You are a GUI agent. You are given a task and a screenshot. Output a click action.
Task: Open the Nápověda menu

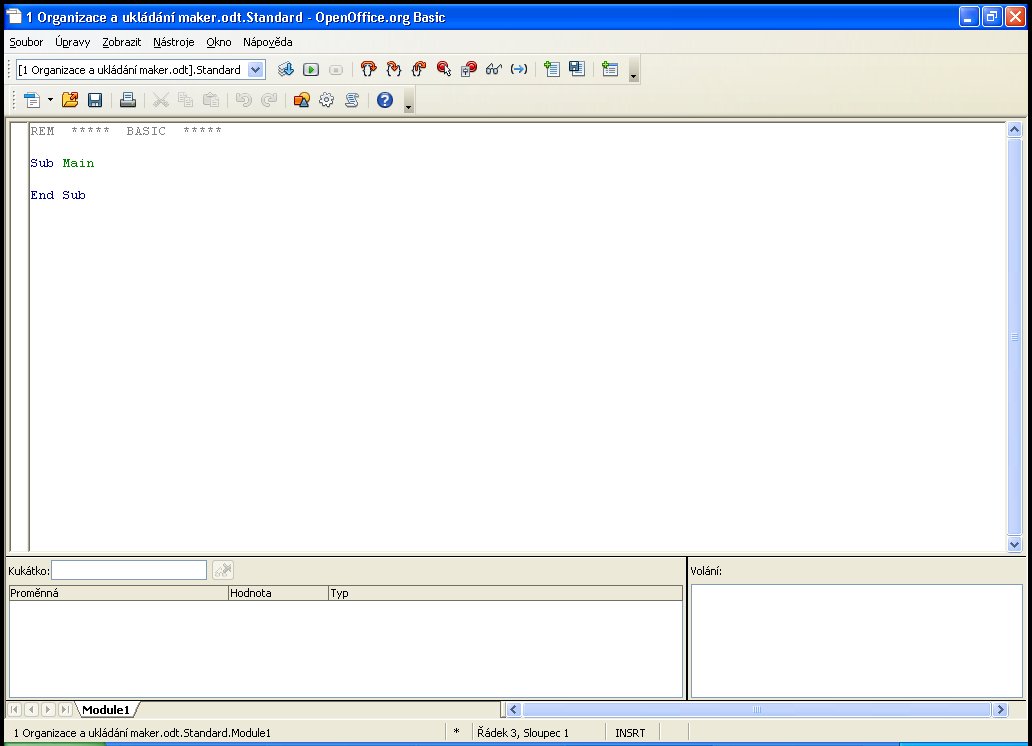(268, 42)
